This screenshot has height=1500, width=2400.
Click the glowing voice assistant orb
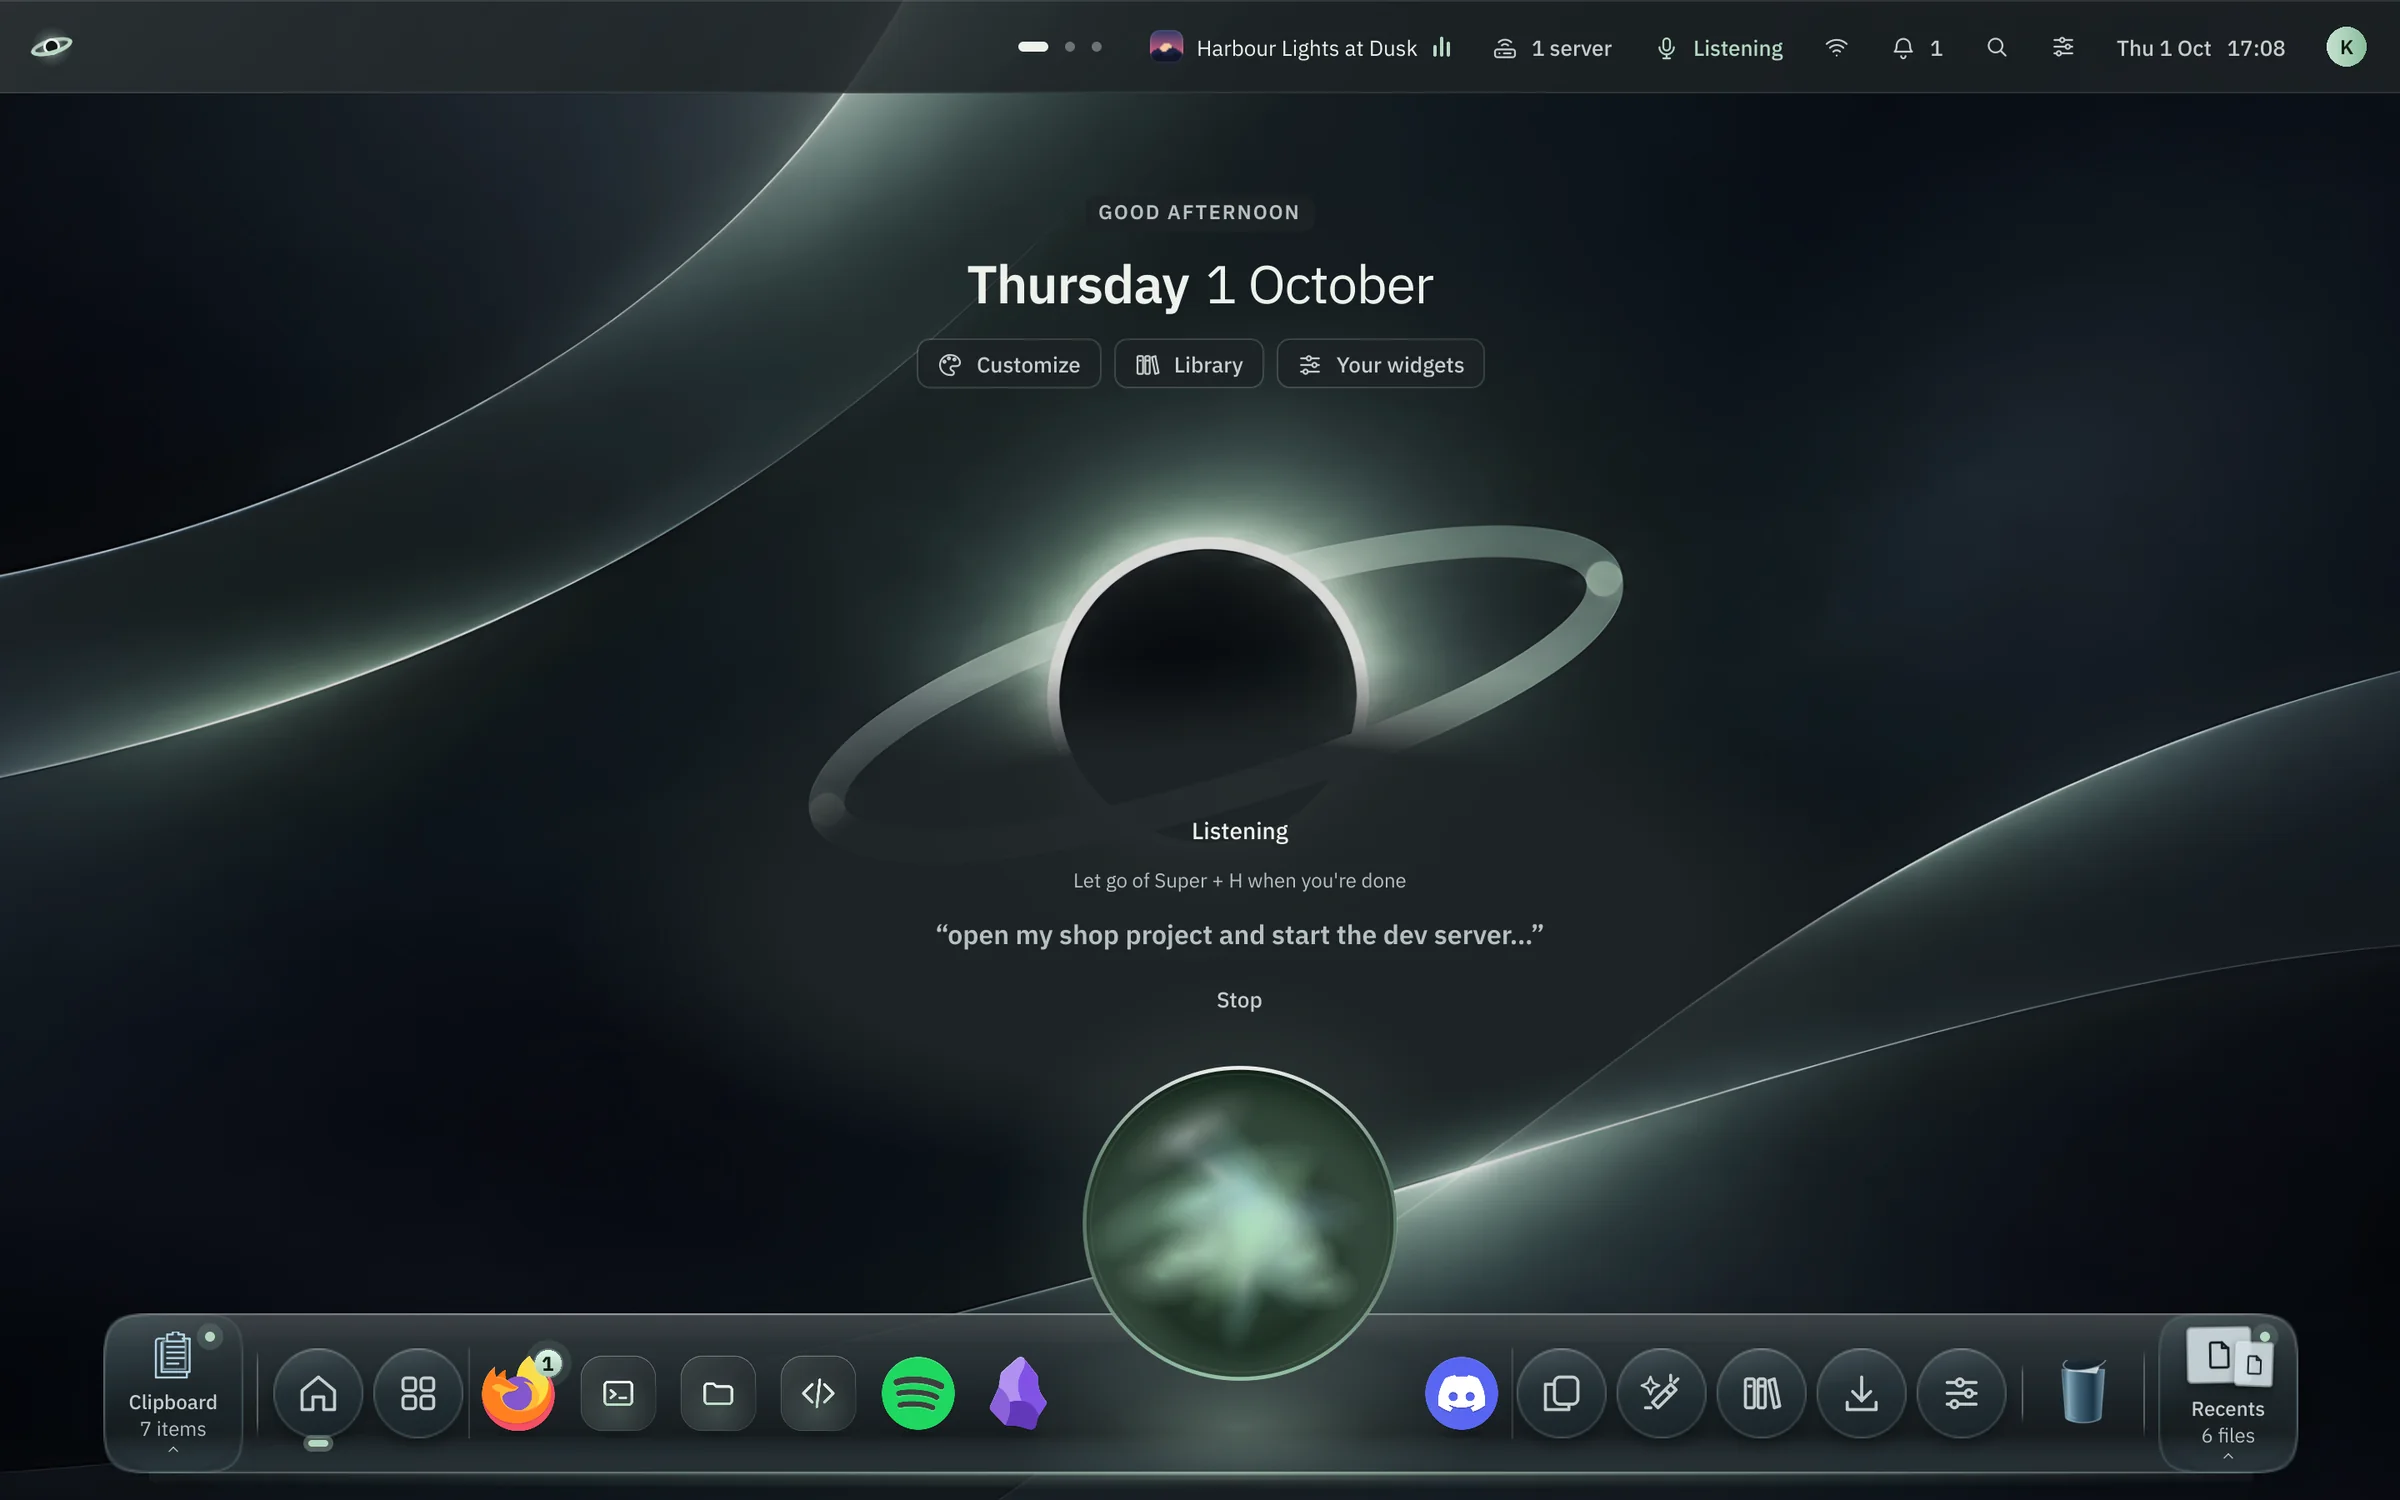click(x=1239, y=1222)
